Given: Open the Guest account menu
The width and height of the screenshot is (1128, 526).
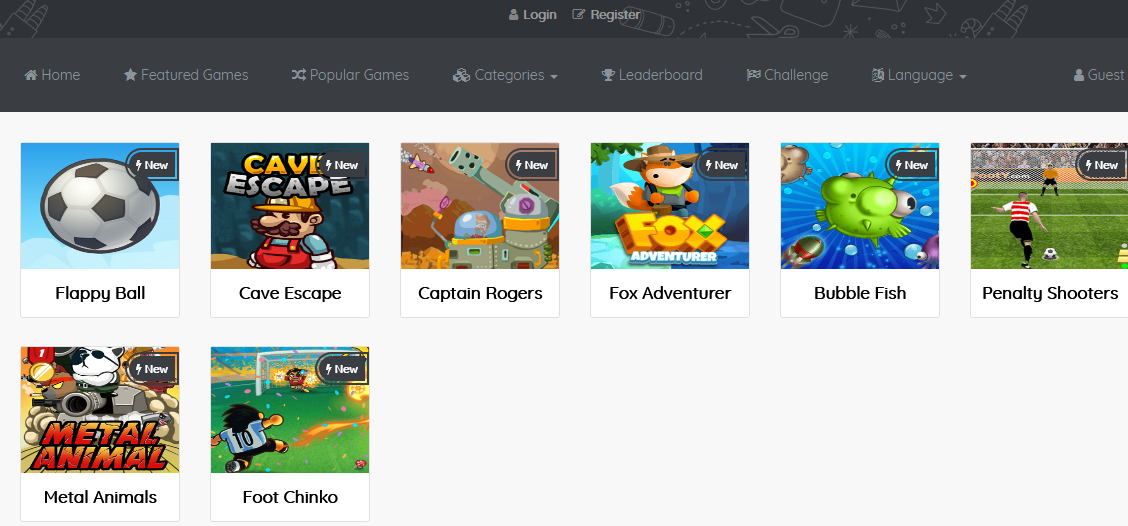Looking at the screenshot, I should (x=1099, y=75).
